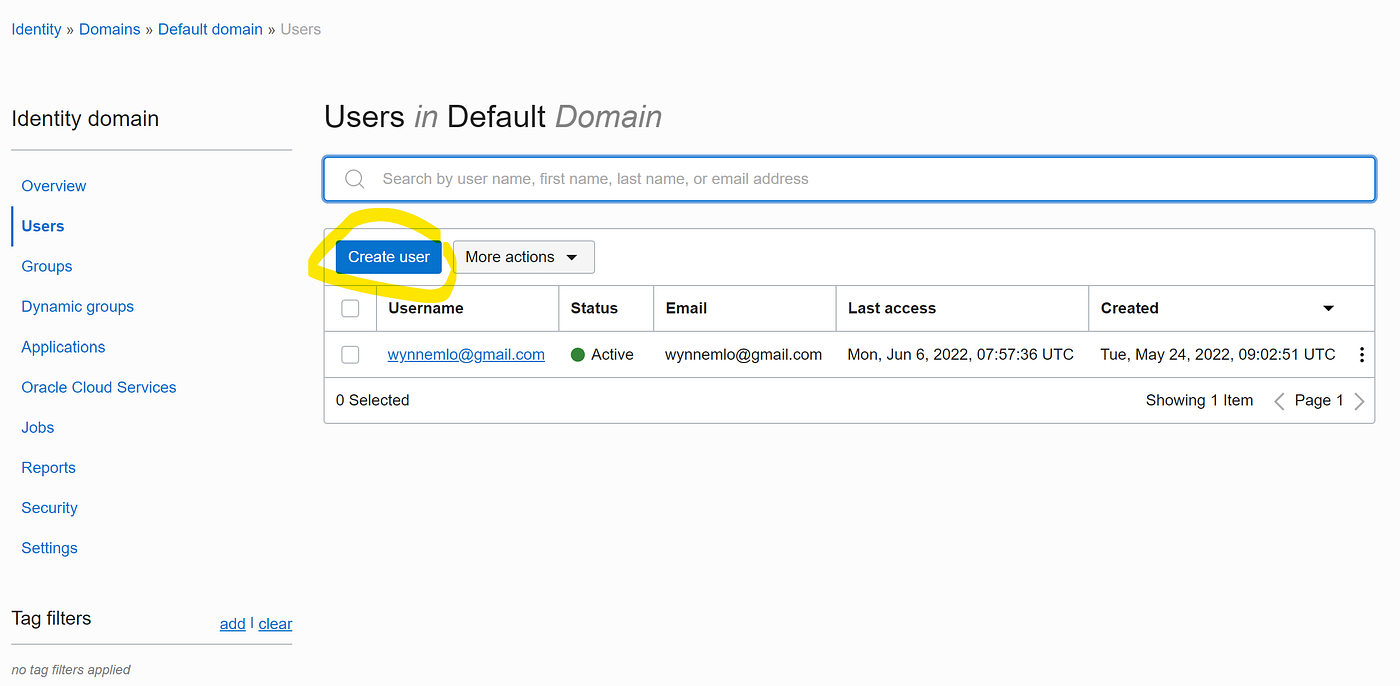
Task: Open Security in the sidebar
Action: 50,508
